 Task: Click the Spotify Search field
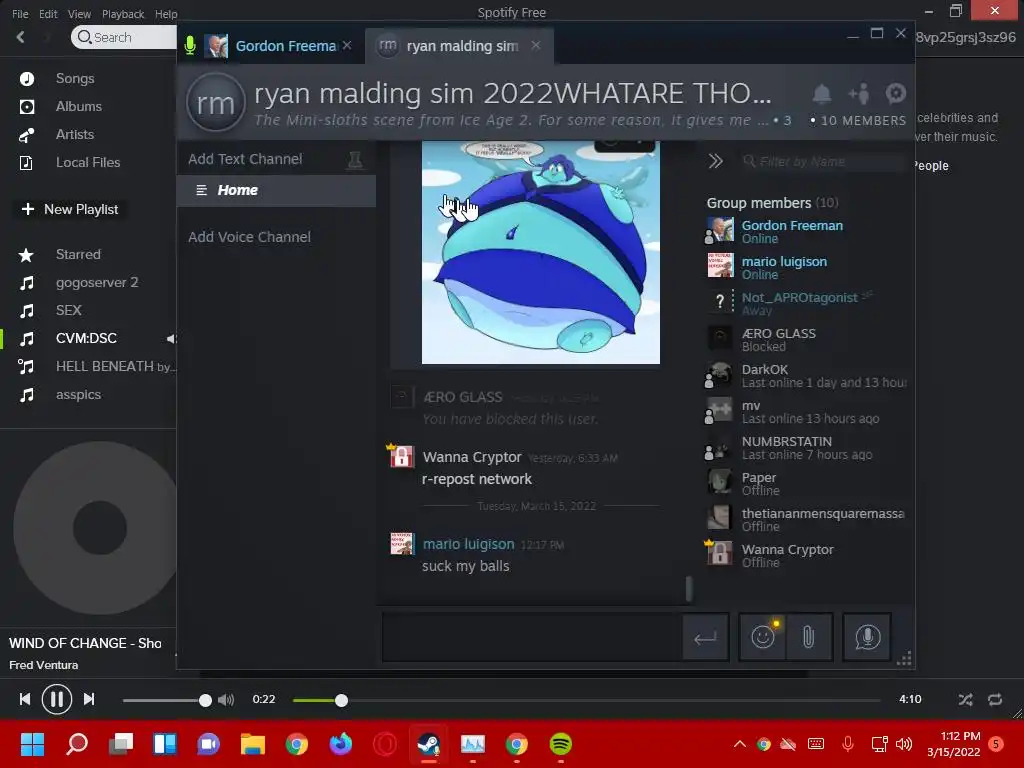coord(124,37)
